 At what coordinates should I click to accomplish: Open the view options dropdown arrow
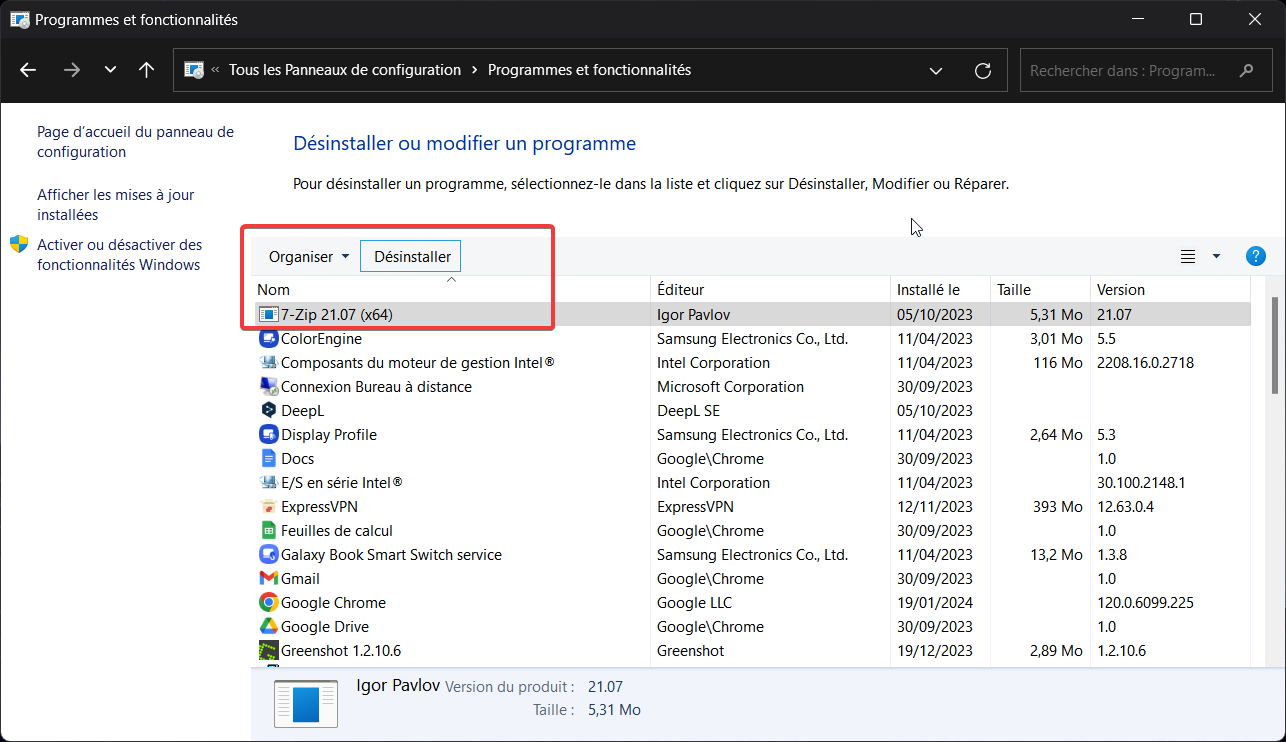1216,256
